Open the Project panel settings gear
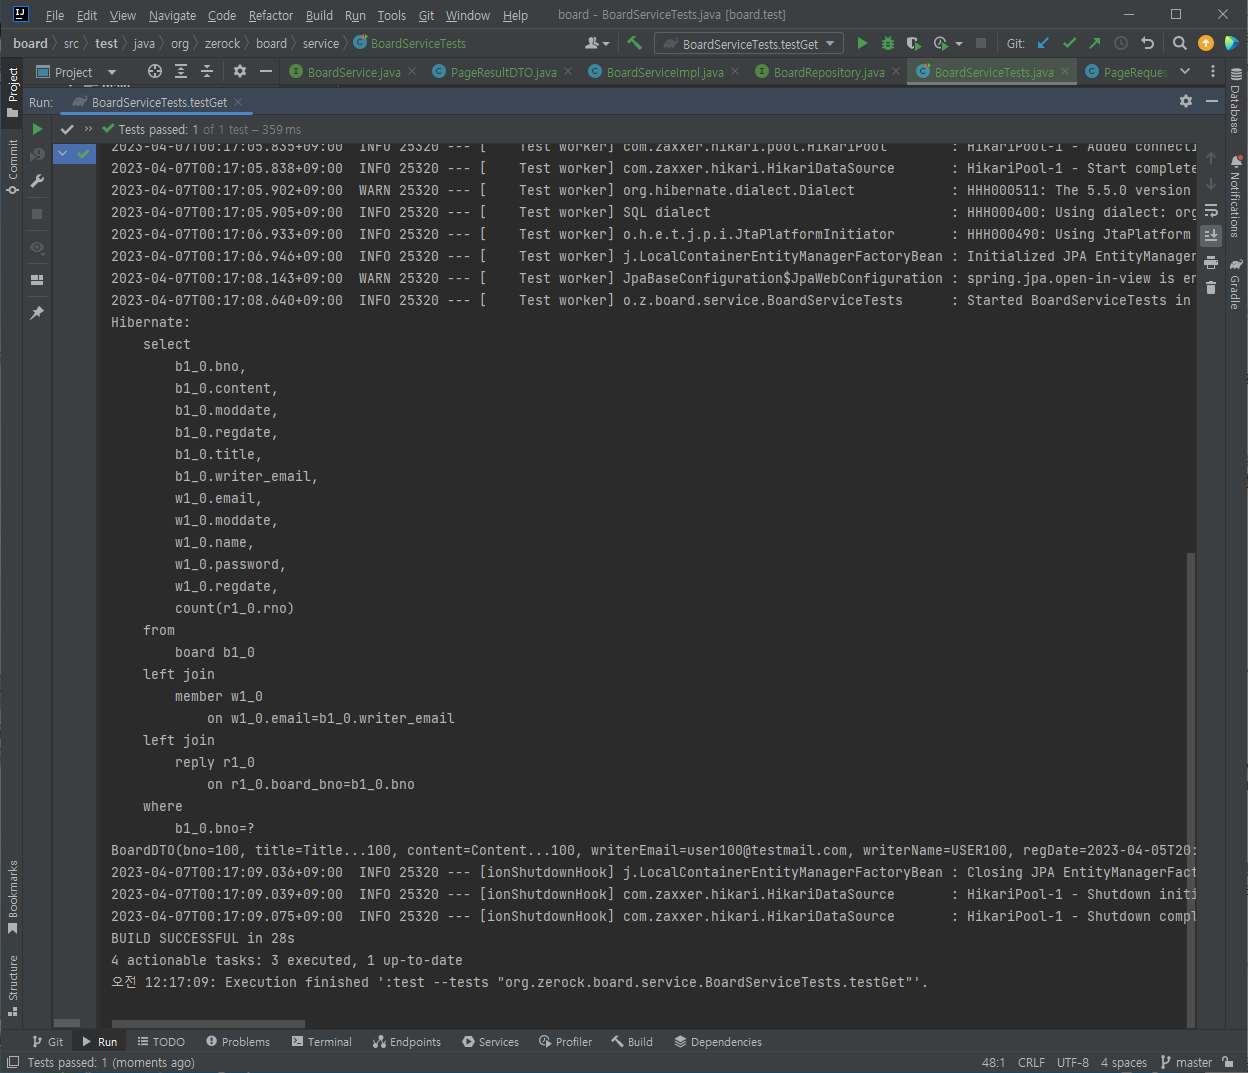1248x1073 pixels. tap(240, 71)
